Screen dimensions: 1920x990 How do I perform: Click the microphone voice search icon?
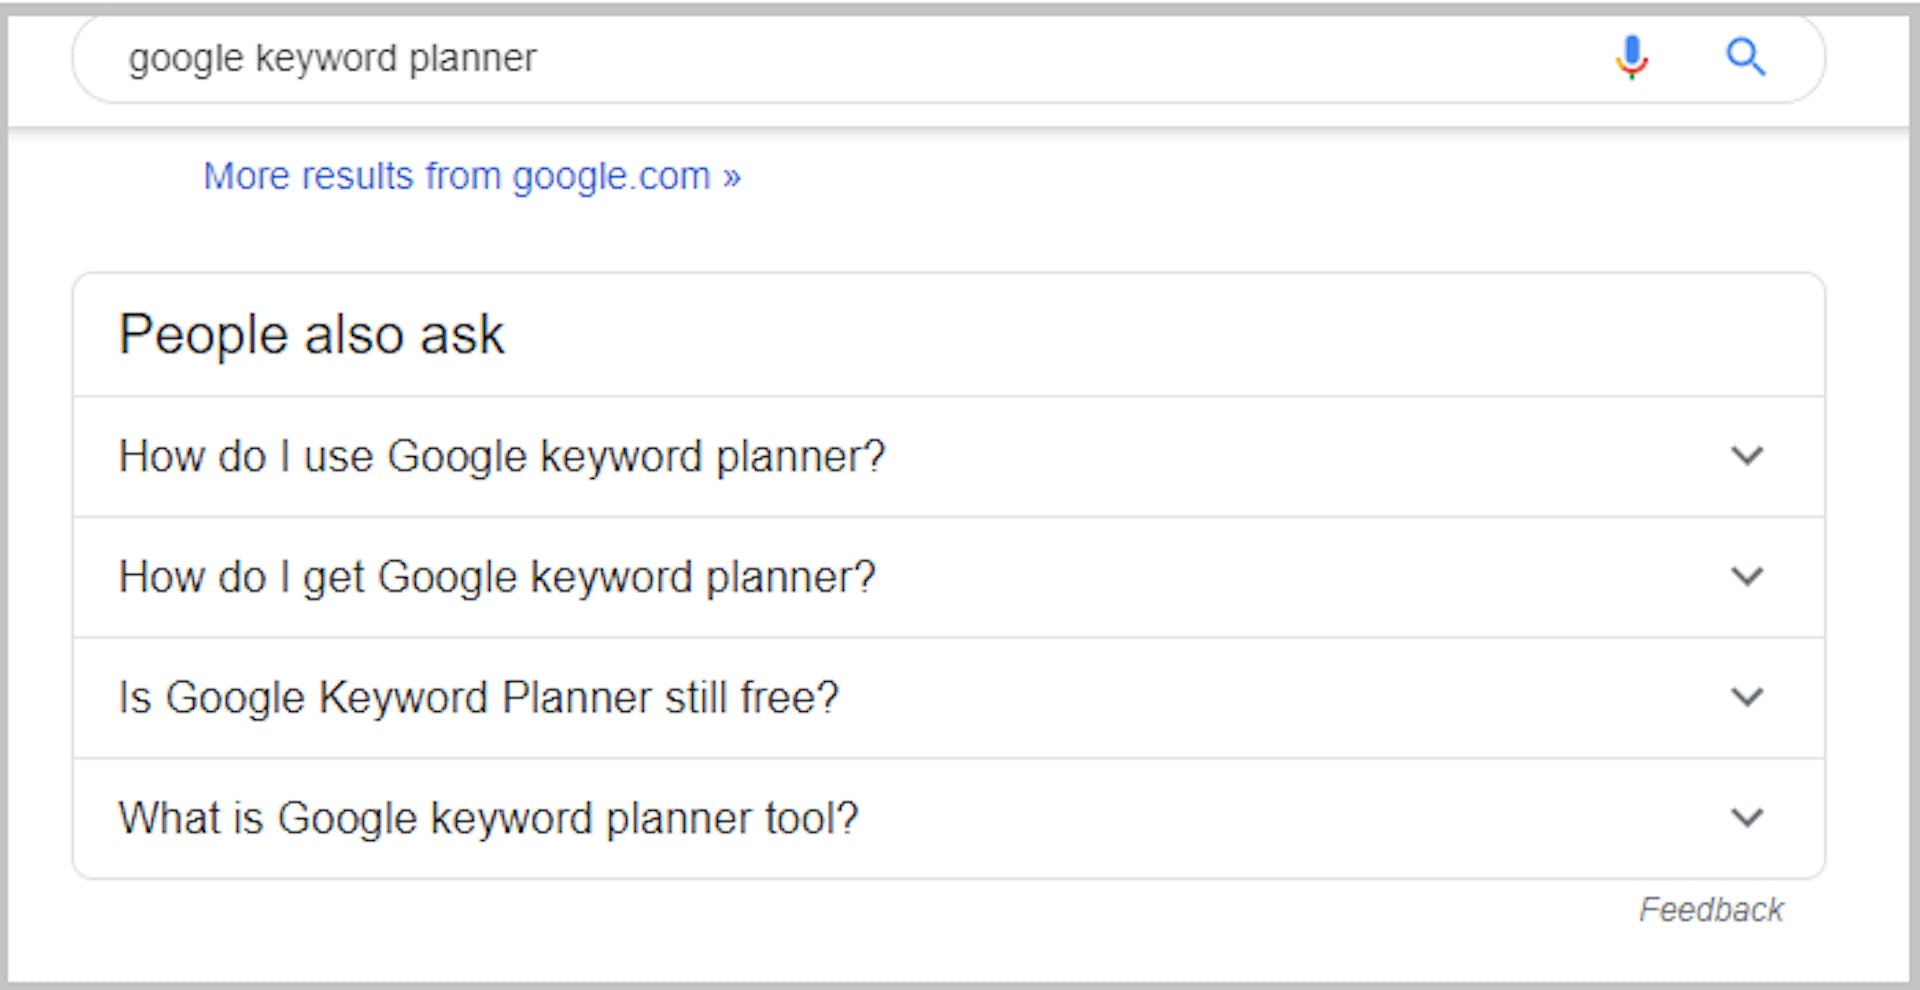coord(1631,57)
